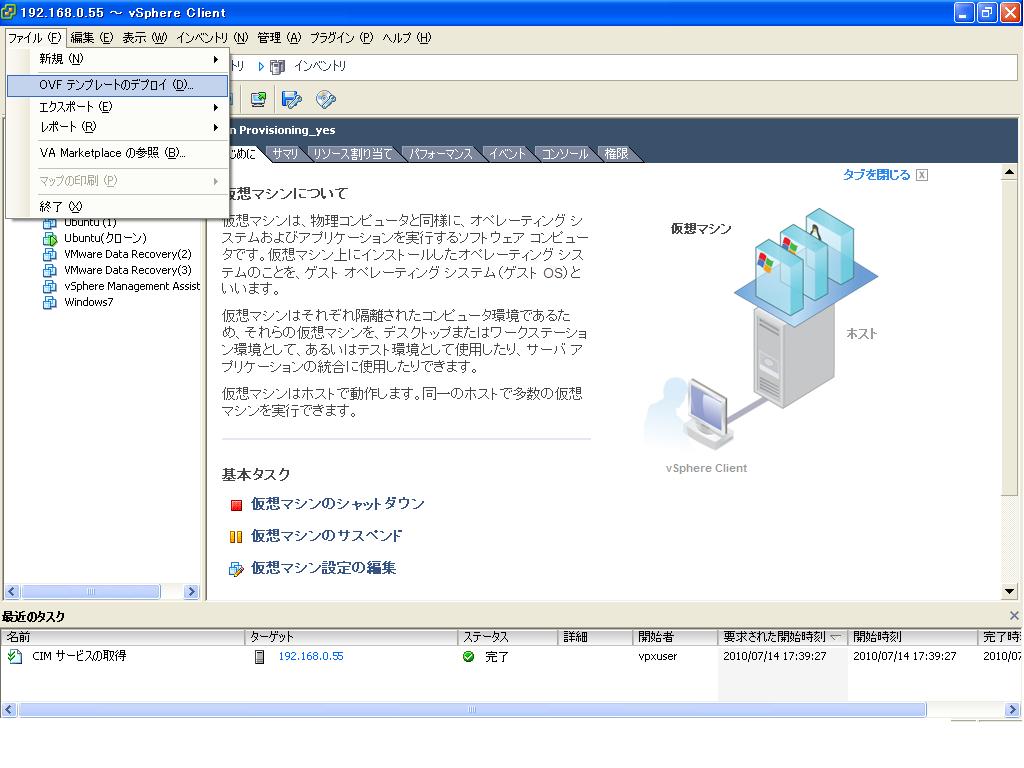This screenshot has height=768, width=1024.
Task: Open the プラグイン (P) menu
Action: (342, 38)
